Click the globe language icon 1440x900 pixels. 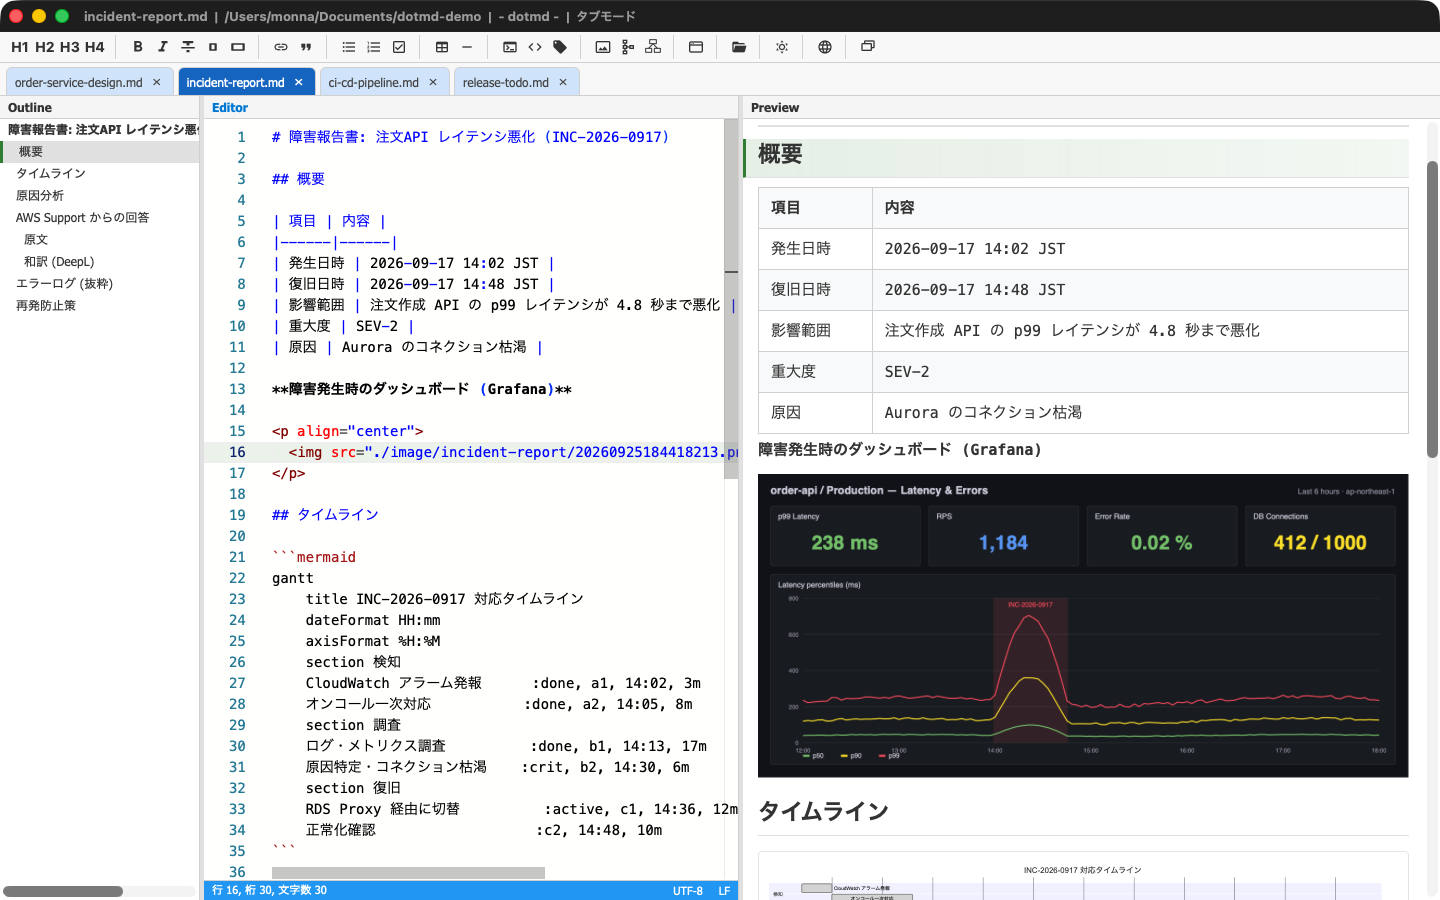coord(825,47)
